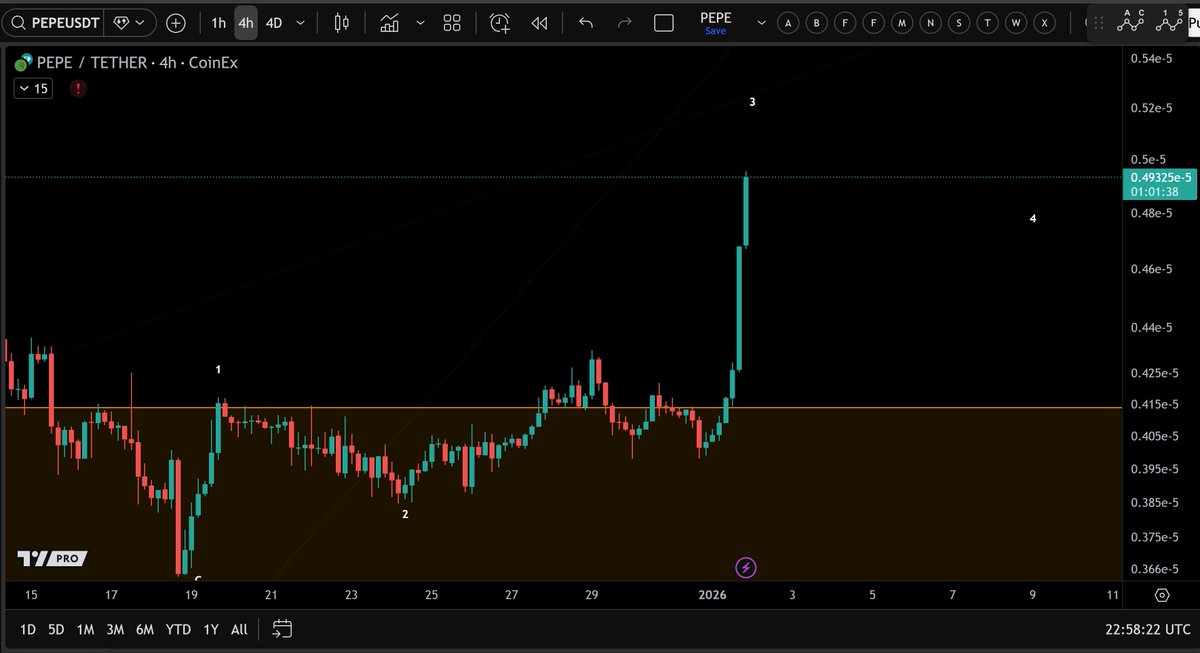Click the 0.366e-5 price axis label
This screenshot has height=653, width=1200.
(1154, 569)
